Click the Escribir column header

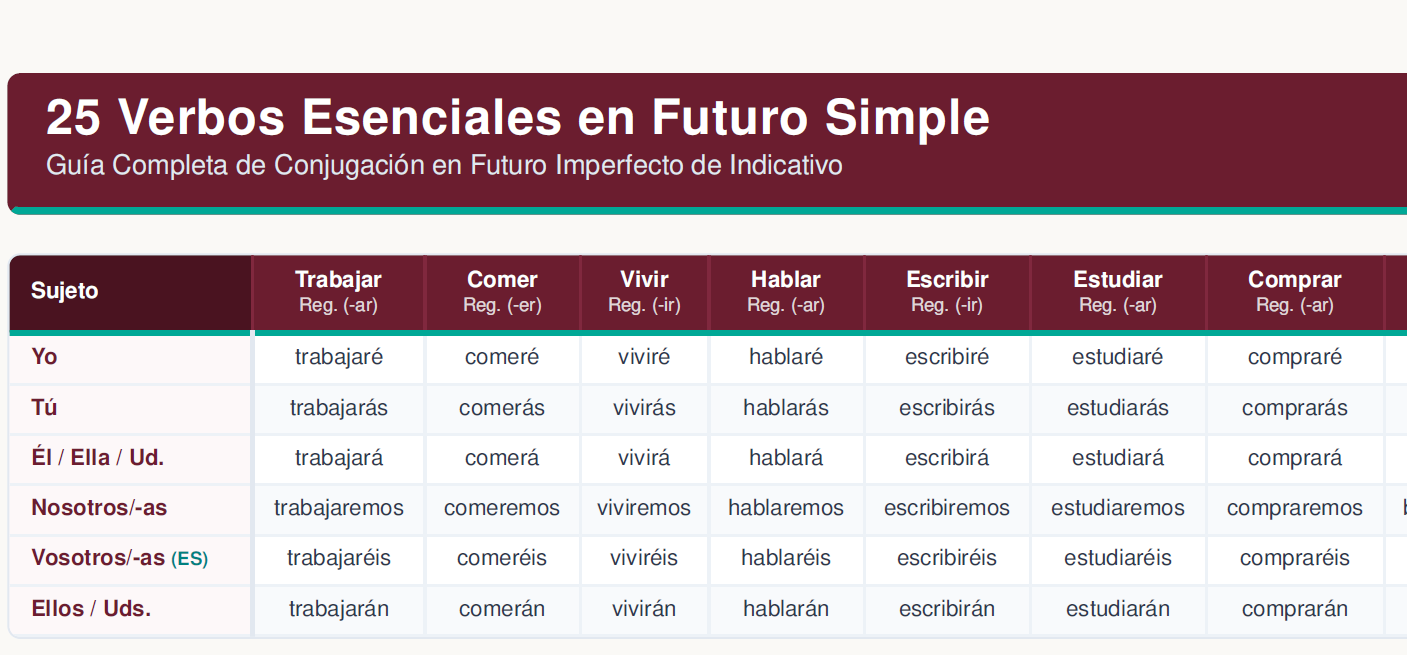point(947,292)
